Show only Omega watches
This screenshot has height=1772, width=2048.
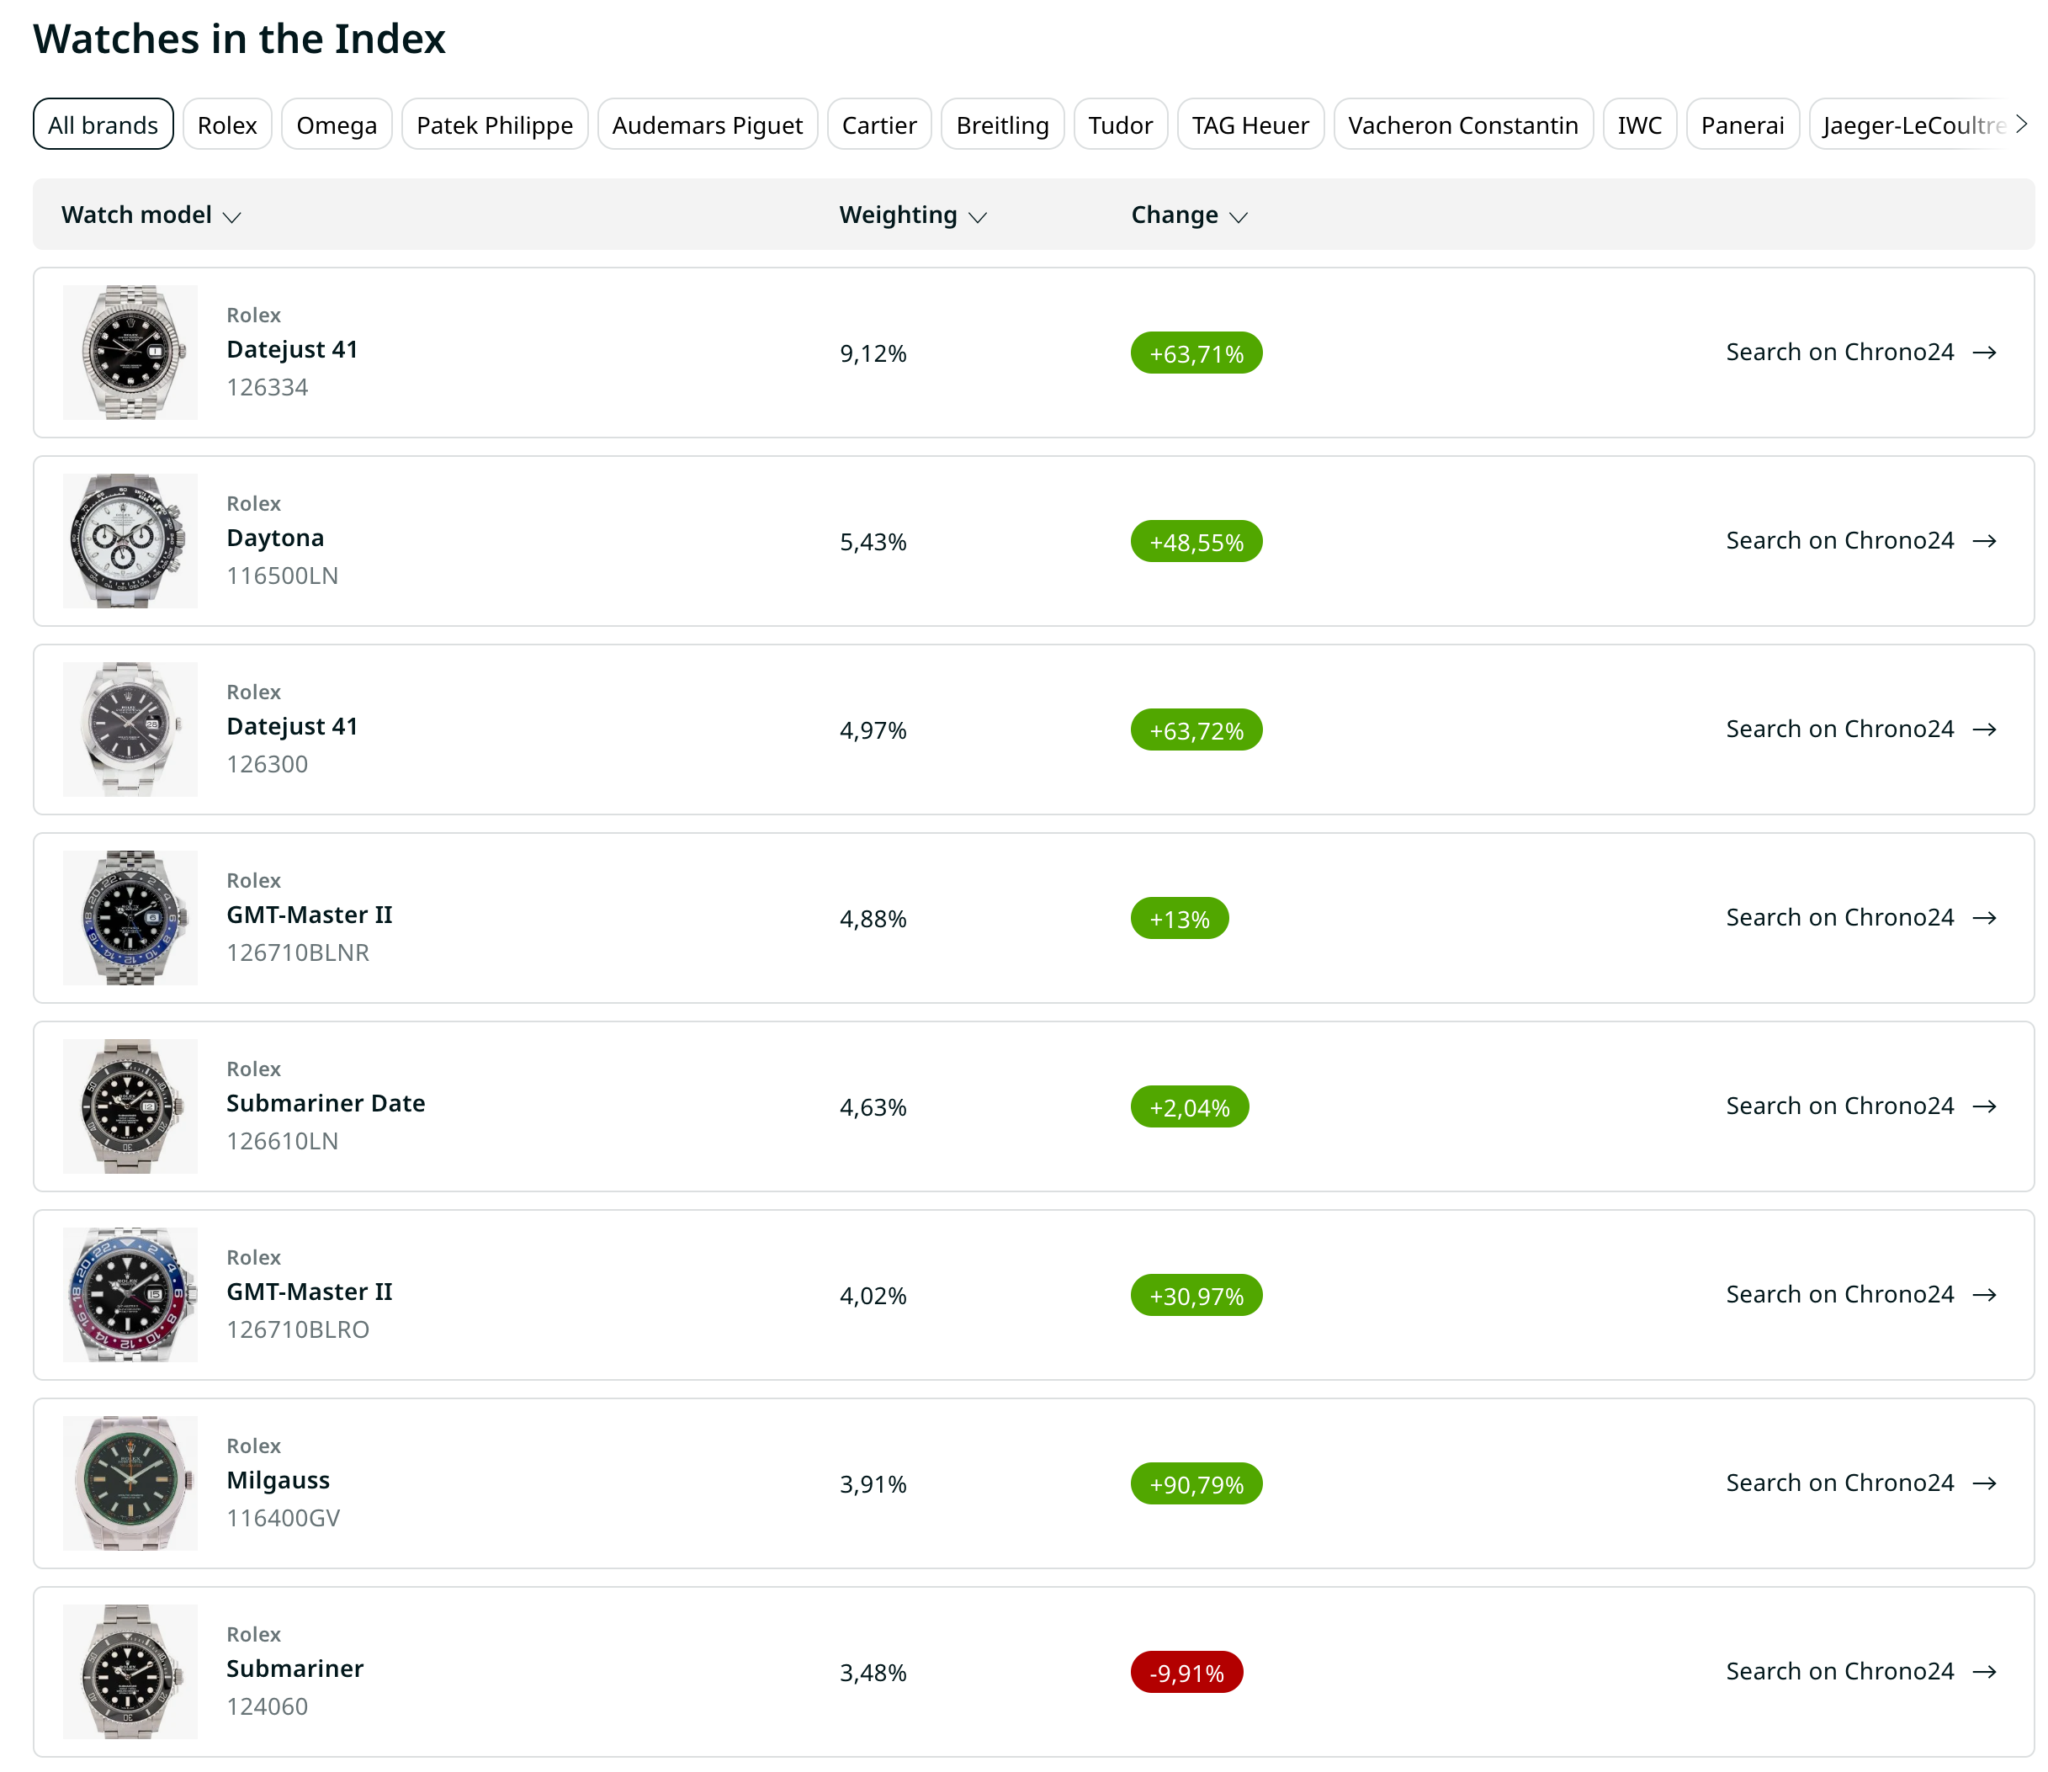336,125
